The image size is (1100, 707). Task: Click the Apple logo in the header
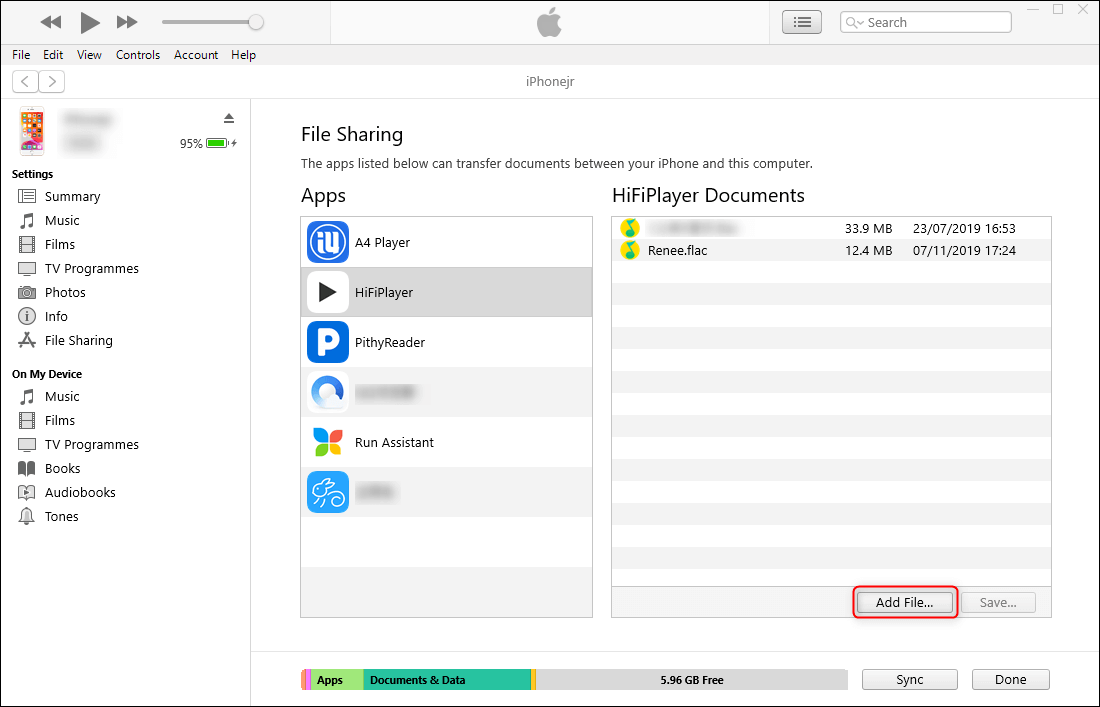click(x=549, y=22)
